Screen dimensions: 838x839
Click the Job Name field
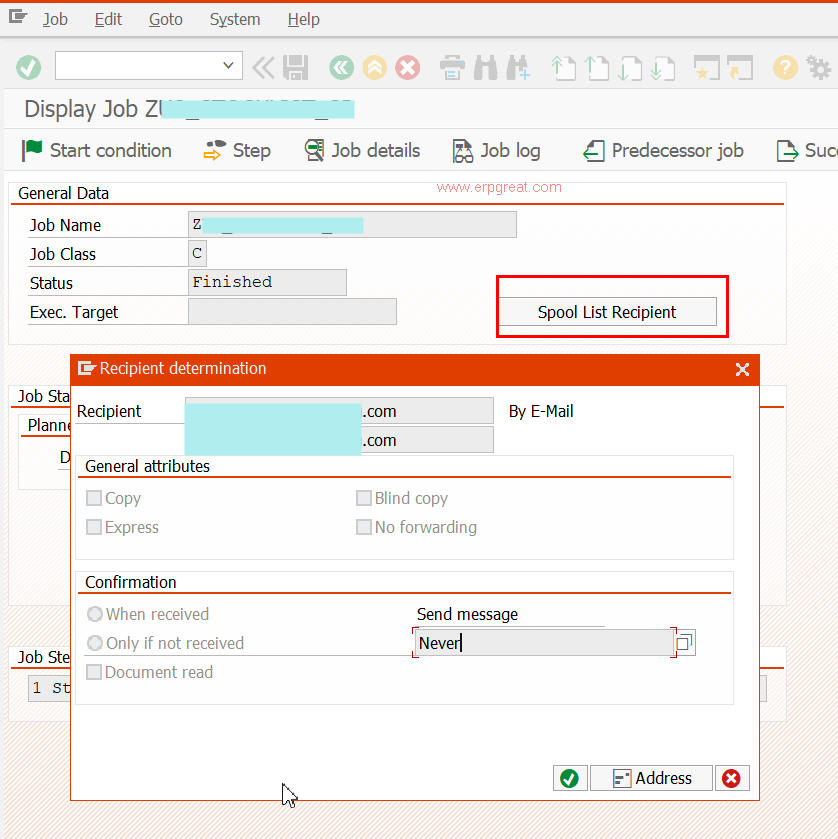click(x=352, y=225)
